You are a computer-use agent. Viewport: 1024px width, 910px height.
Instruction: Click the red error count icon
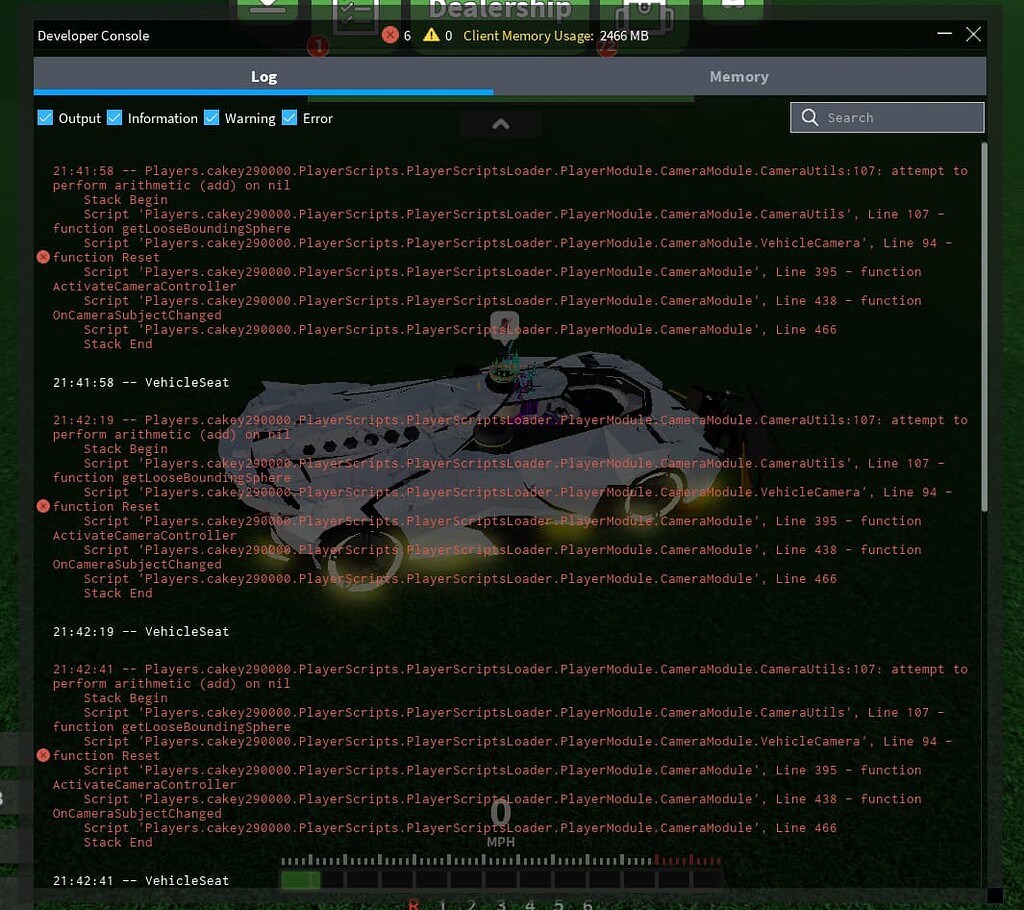[390, 35]
